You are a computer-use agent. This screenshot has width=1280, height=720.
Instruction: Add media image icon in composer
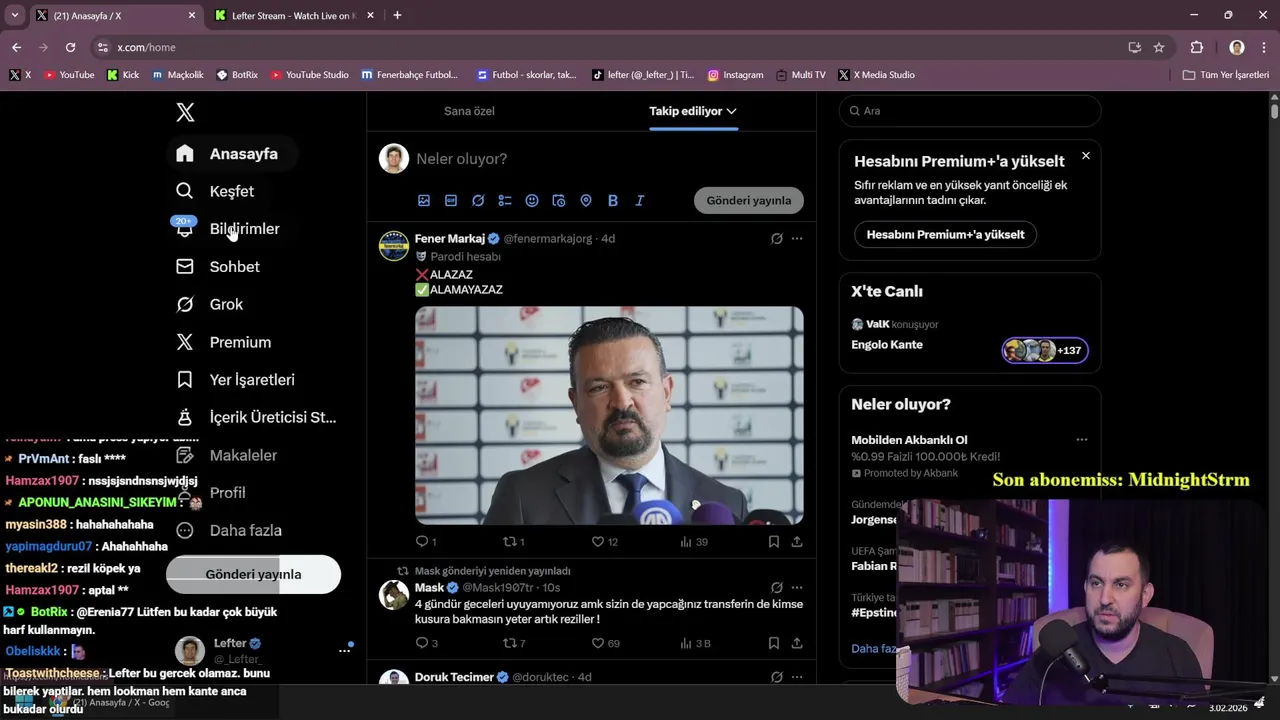(424, 201)
